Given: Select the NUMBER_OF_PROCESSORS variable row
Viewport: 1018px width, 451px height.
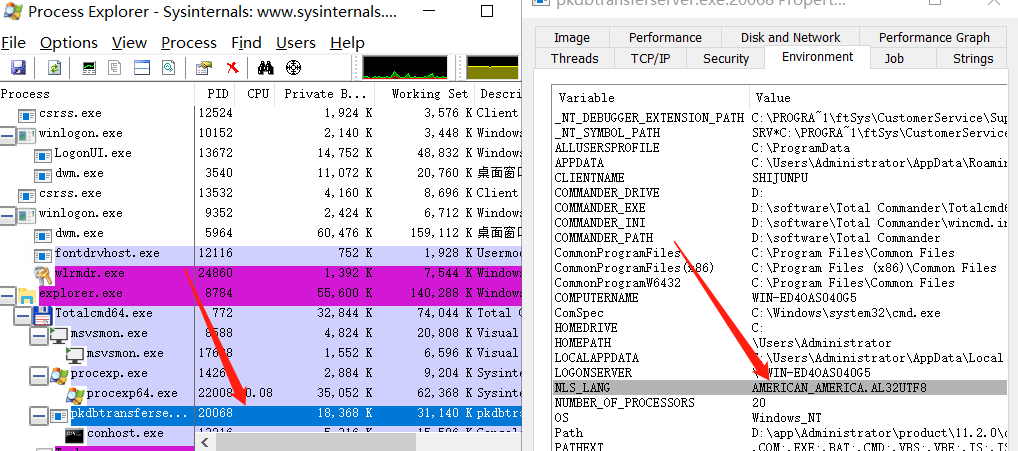Looking at the screenshot, I should pos(780,403).
